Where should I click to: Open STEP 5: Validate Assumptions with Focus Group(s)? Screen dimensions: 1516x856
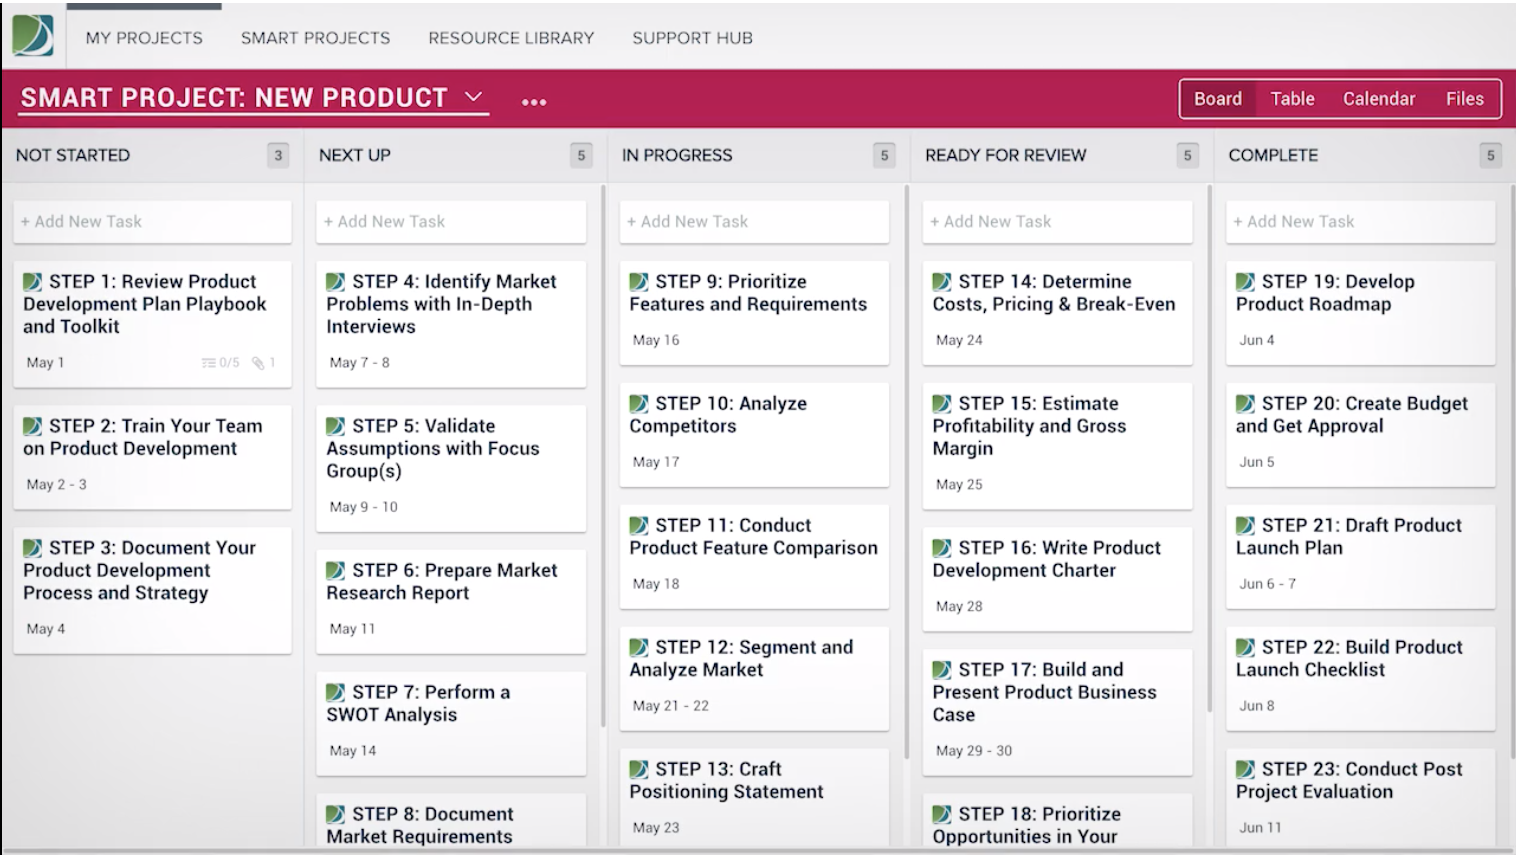[x=451, y=468]
